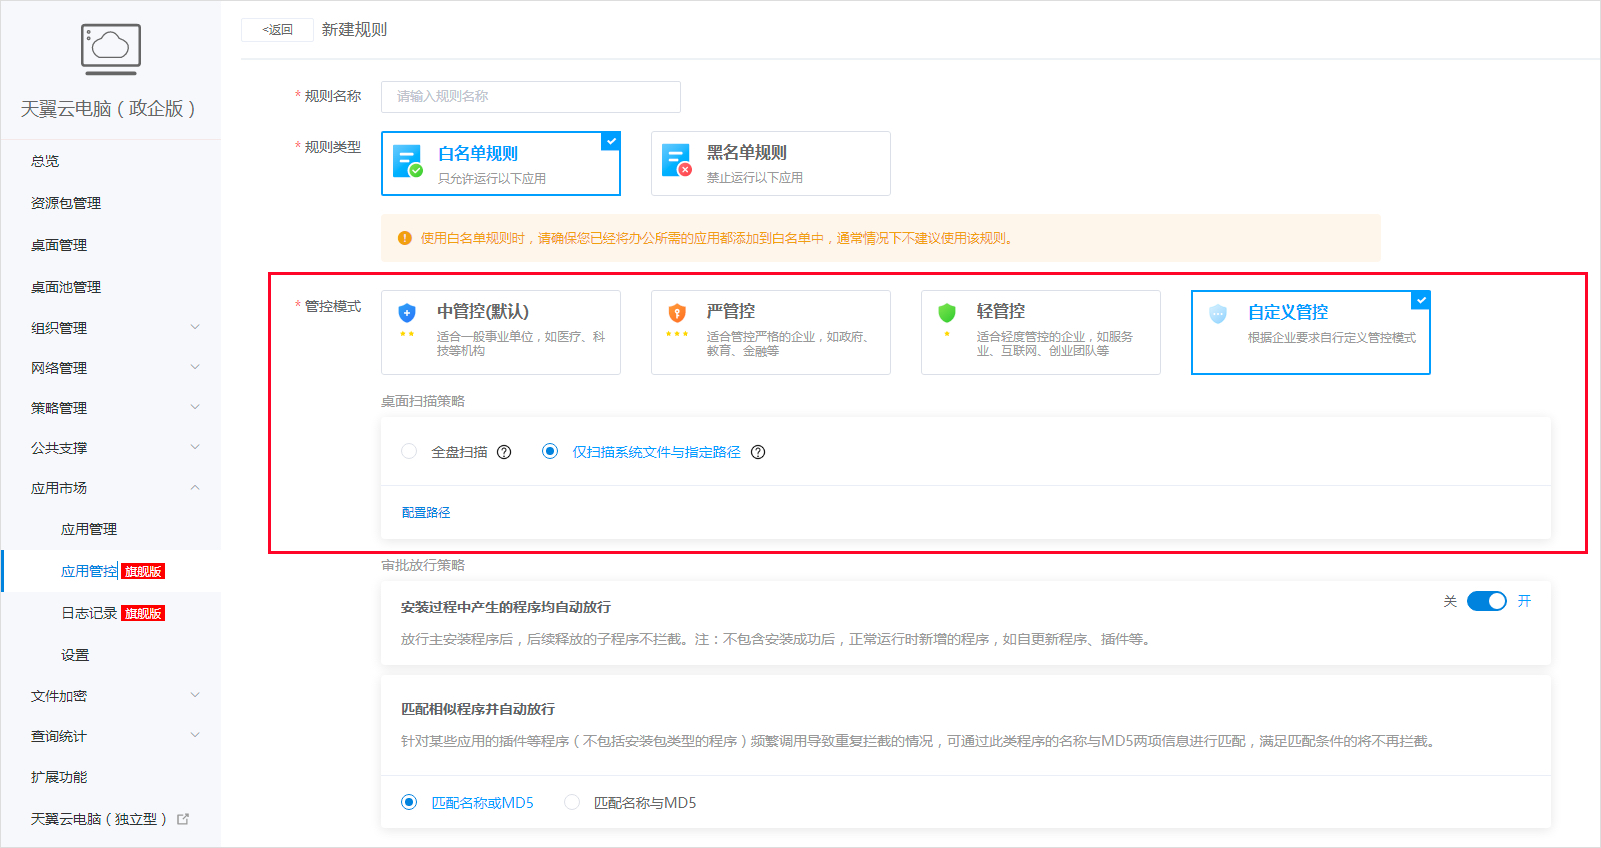The width and height of the screenshot is (1601, 848).
Task: Select the 中管控(默认) mode card
Action: click(x=501, y=332)
